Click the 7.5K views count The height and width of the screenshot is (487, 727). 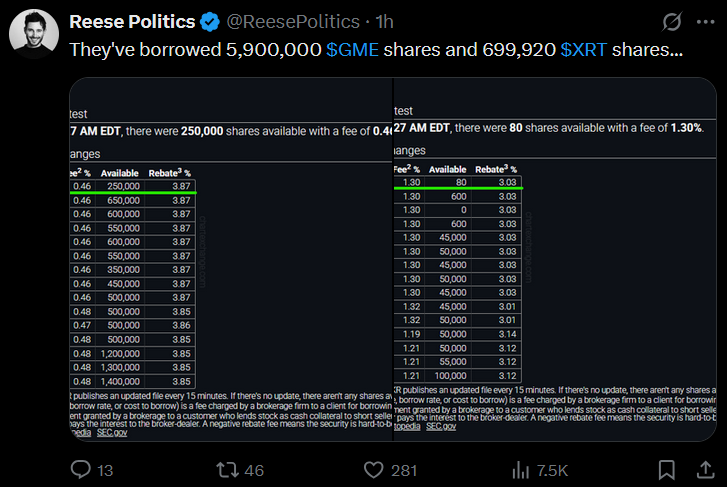pyautogui.click(x=552, y=471)
